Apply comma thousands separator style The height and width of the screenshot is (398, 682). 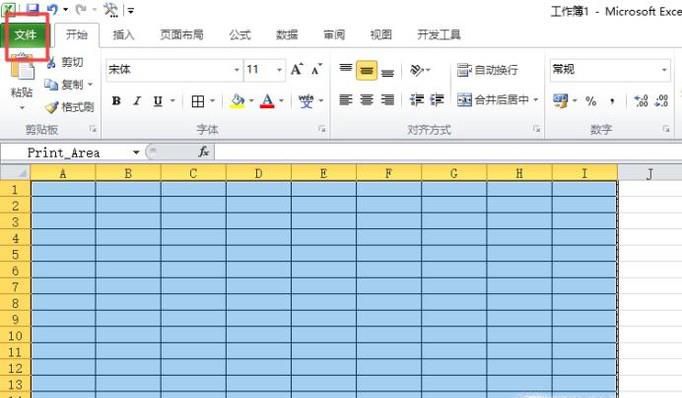click(612, 101)
